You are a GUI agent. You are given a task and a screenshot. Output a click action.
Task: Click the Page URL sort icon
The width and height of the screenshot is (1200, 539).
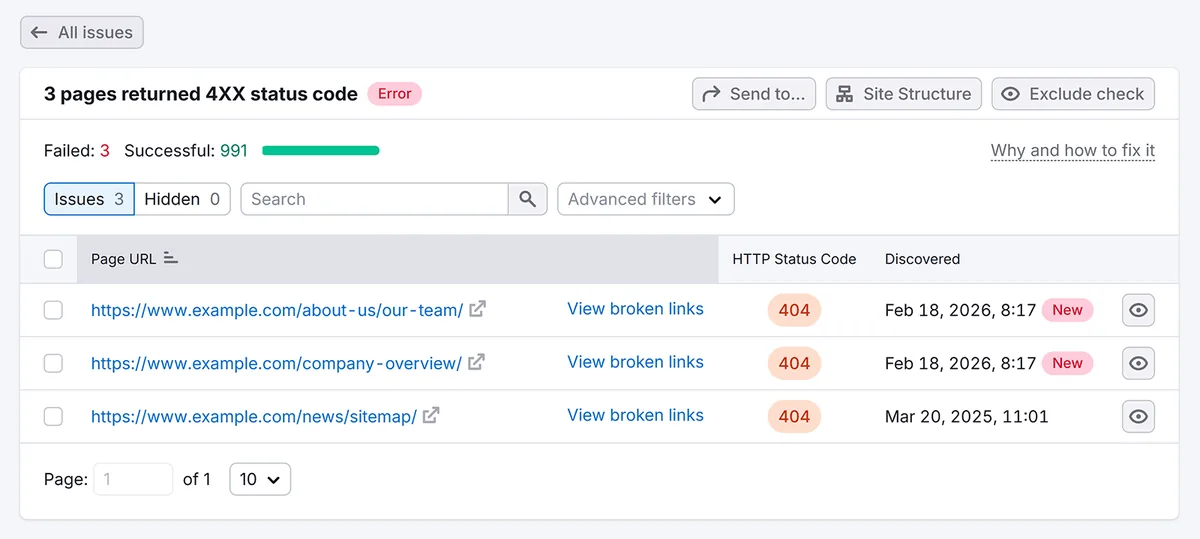pos(171,258)
